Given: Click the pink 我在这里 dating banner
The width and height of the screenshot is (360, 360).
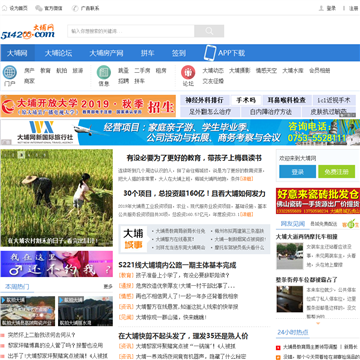Looking at the screenshot, I should pyautogui.click(x=57, y=264).
